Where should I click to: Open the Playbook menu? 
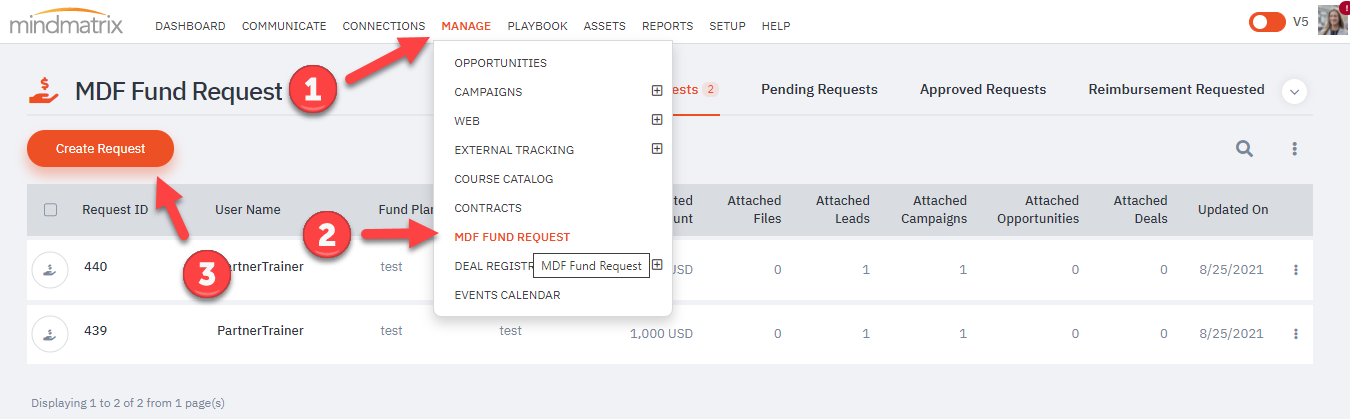point(537,26)
